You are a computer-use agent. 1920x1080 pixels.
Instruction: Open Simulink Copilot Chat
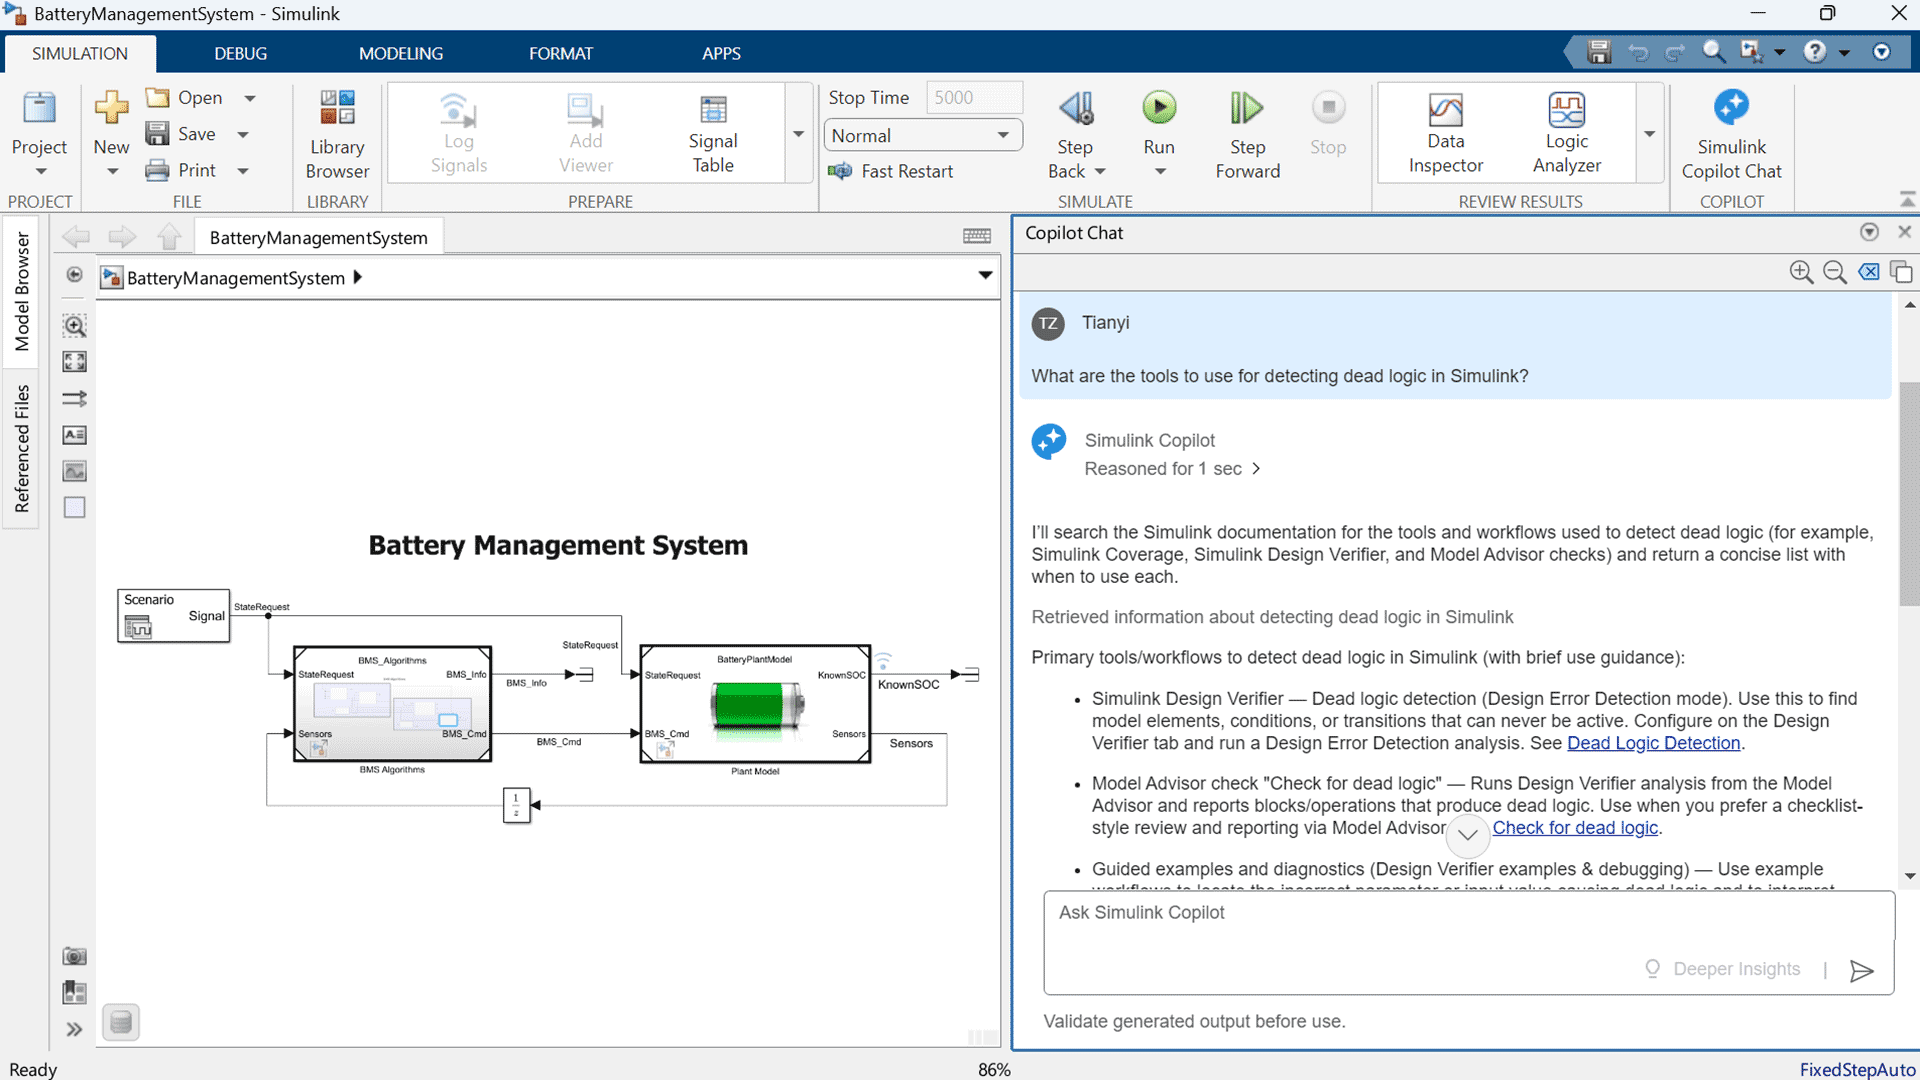[x=1731, y=132]
